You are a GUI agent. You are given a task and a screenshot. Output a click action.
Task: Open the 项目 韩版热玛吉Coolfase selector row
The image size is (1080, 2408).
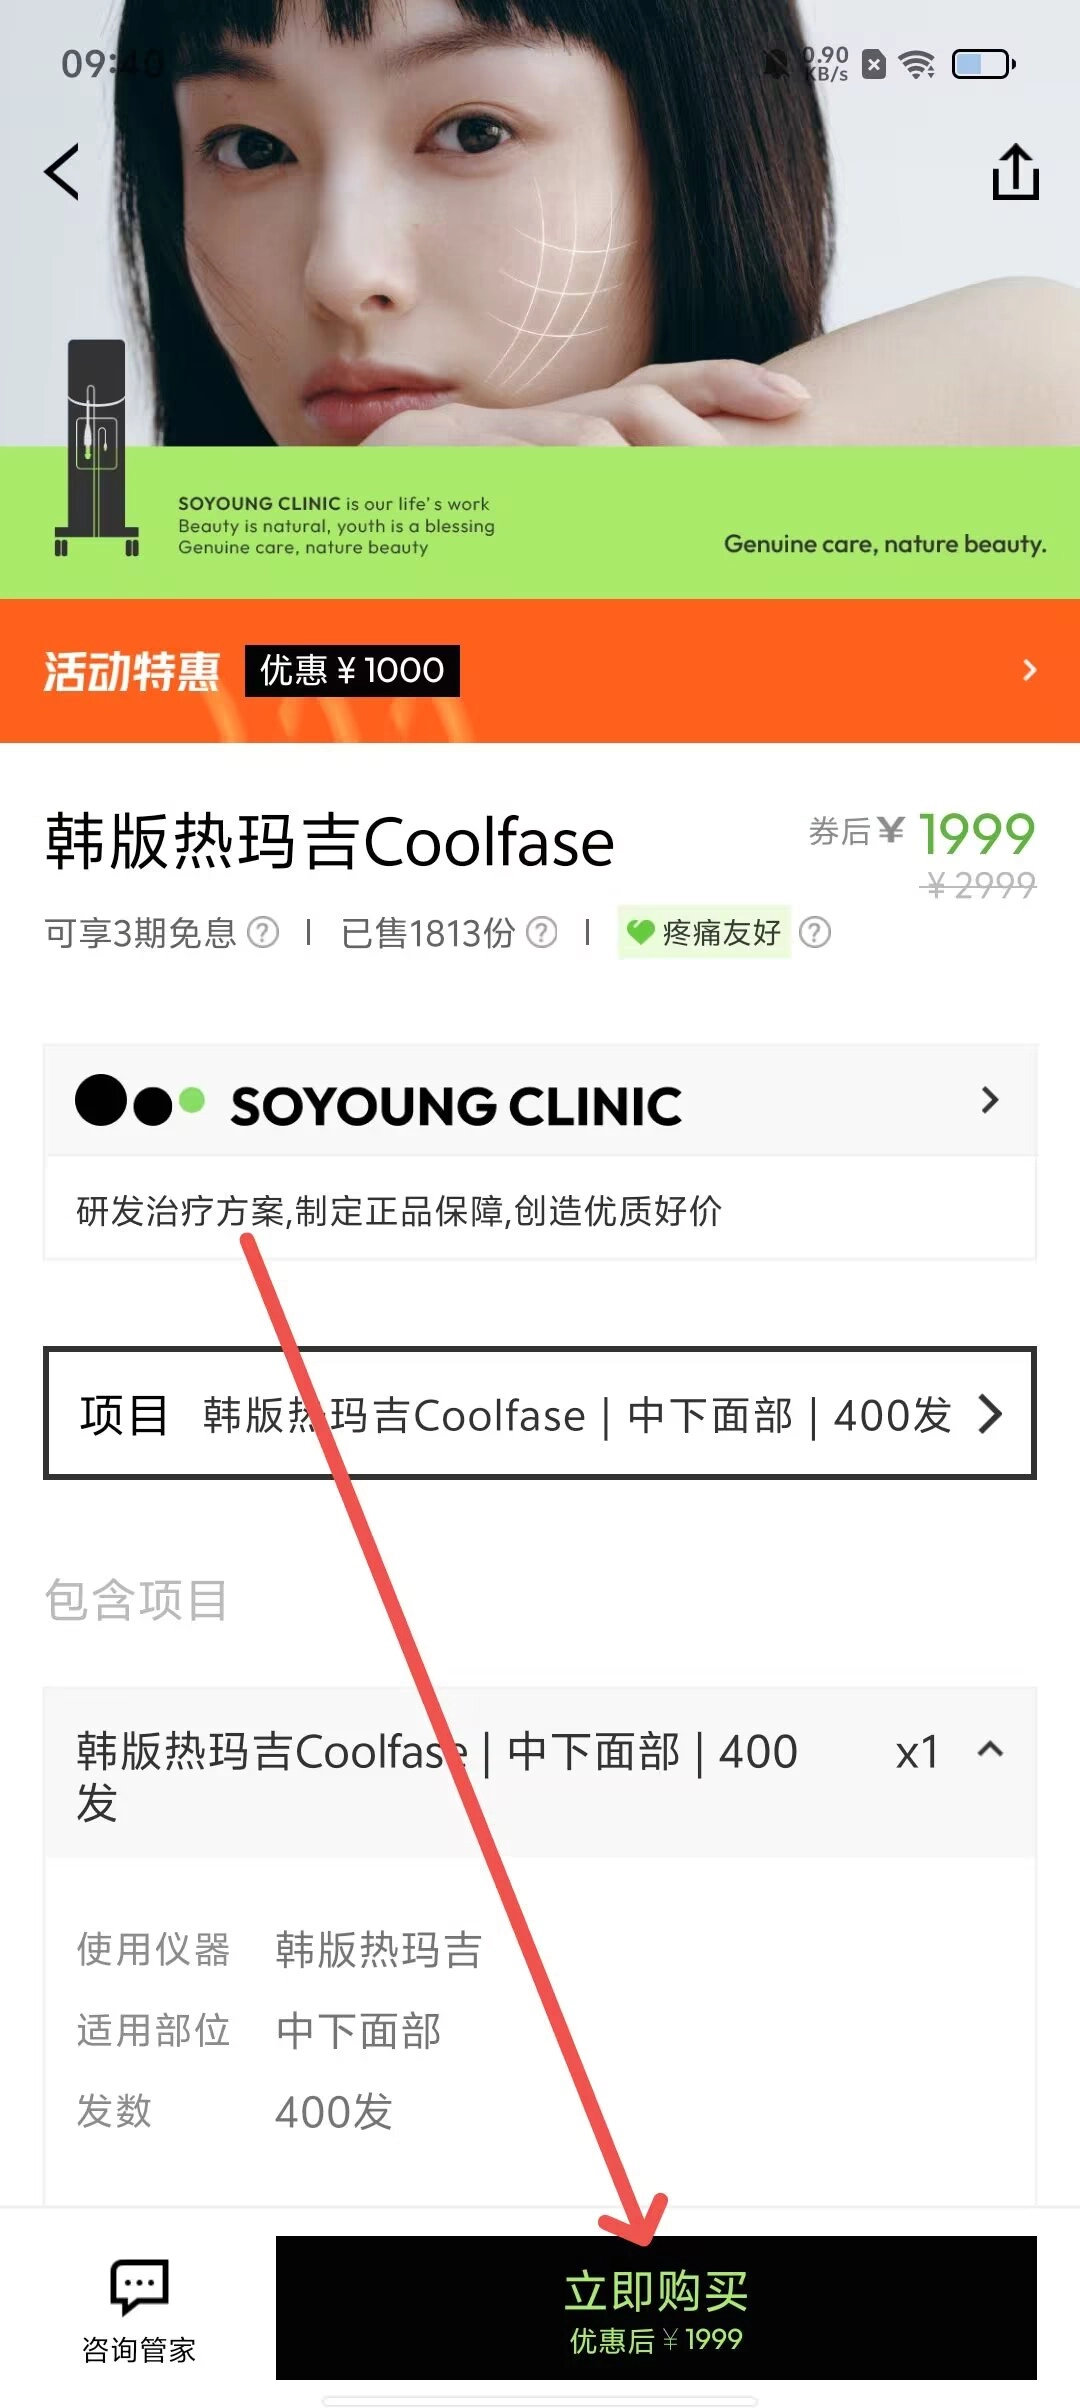(540, 1413)
